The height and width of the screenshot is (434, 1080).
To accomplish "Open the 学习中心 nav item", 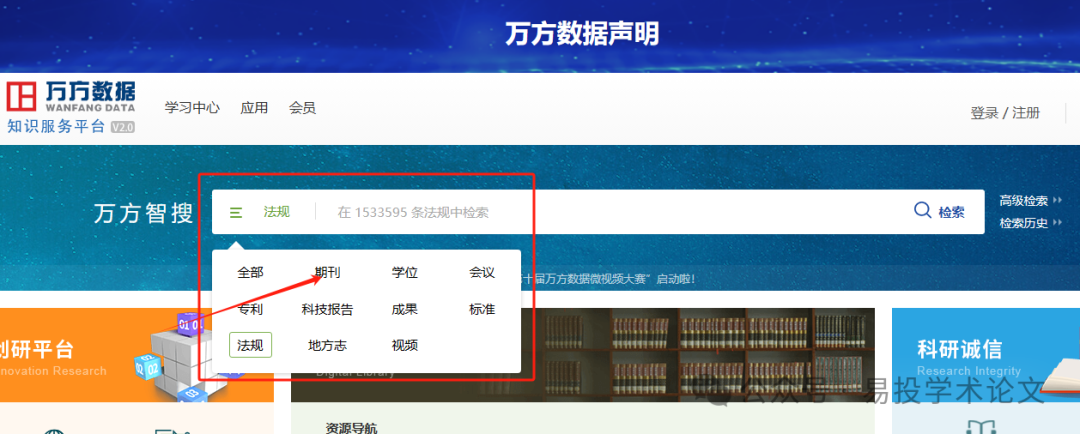I will (x=192, y=108).
